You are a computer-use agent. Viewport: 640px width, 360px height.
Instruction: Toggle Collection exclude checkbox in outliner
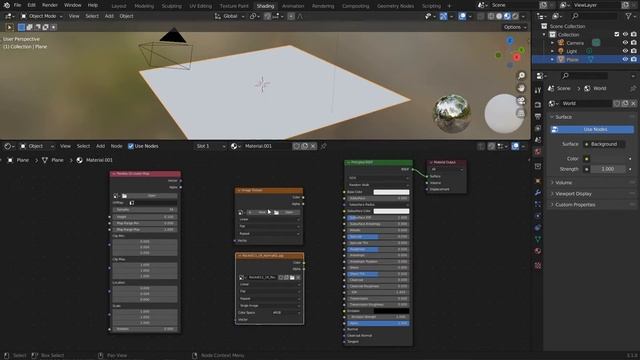pyautogui.click(x=617, y=35)
